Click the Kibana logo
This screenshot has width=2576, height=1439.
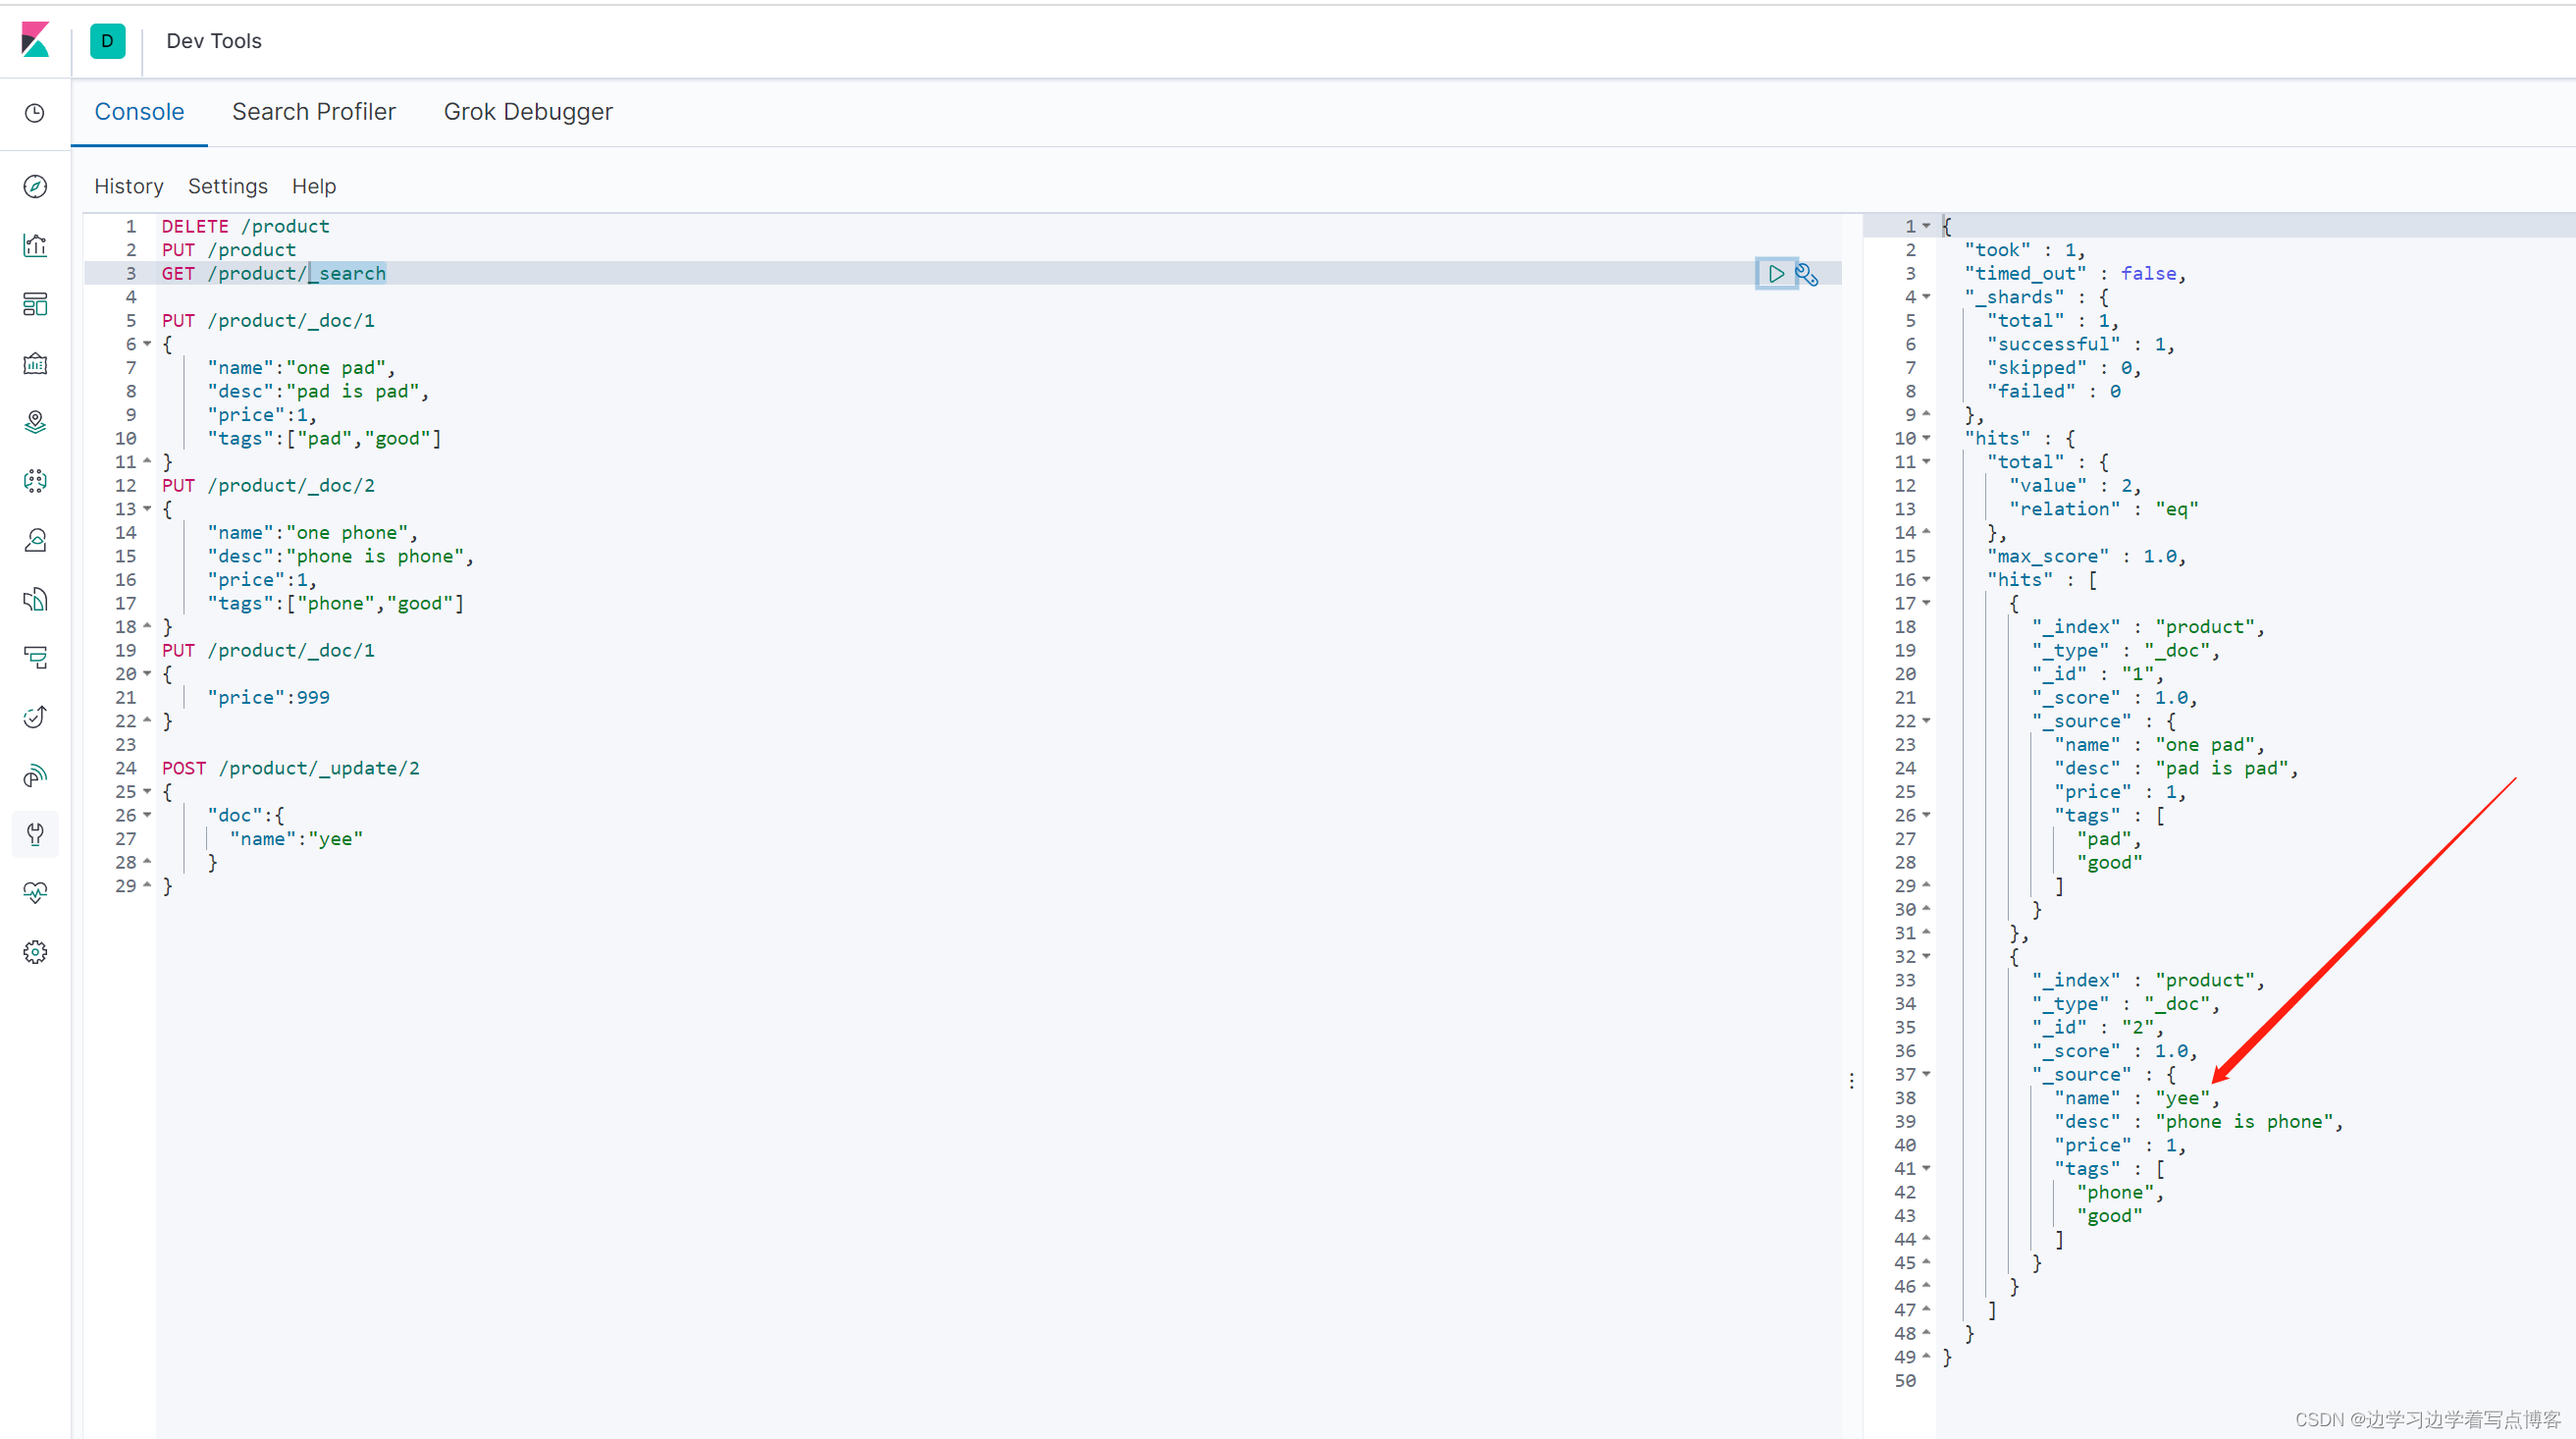click(36, 41)
